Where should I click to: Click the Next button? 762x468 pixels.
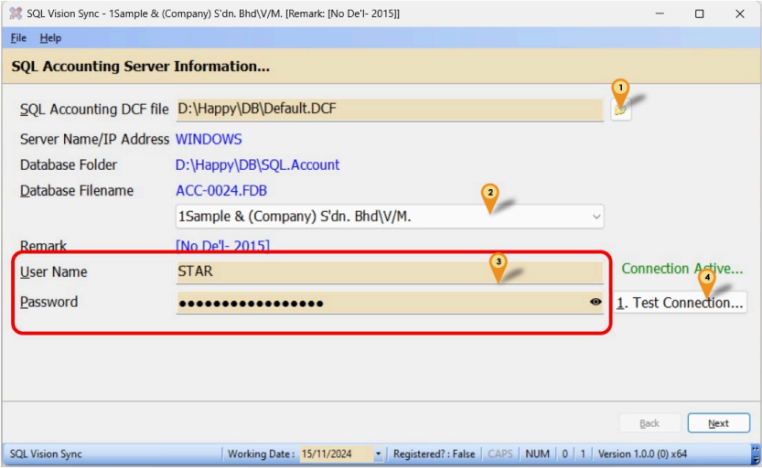(718, 423)
